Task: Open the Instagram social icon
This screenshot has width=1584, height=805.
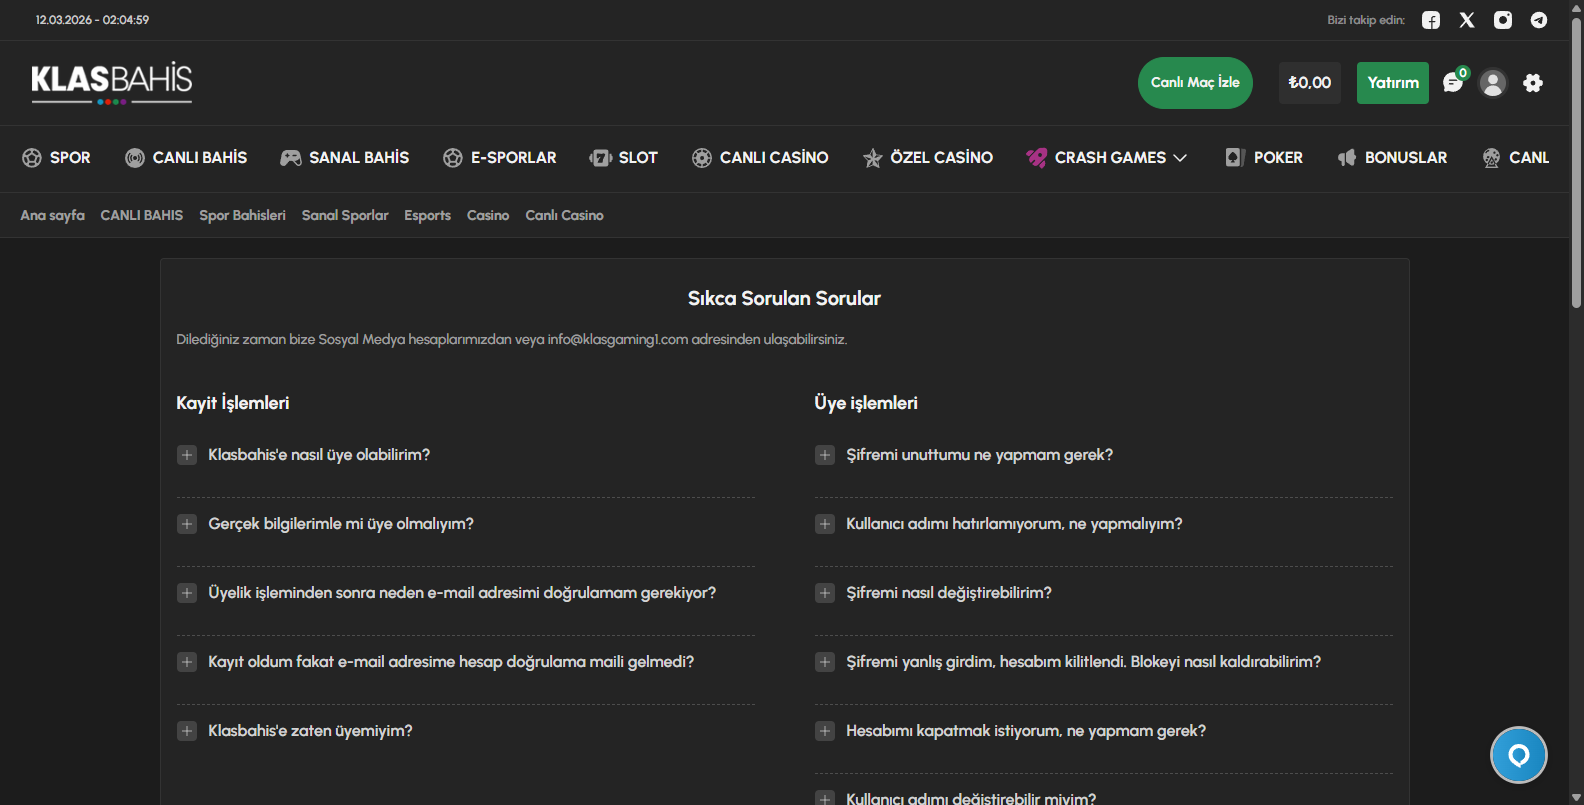Action: pos(1503,20)
